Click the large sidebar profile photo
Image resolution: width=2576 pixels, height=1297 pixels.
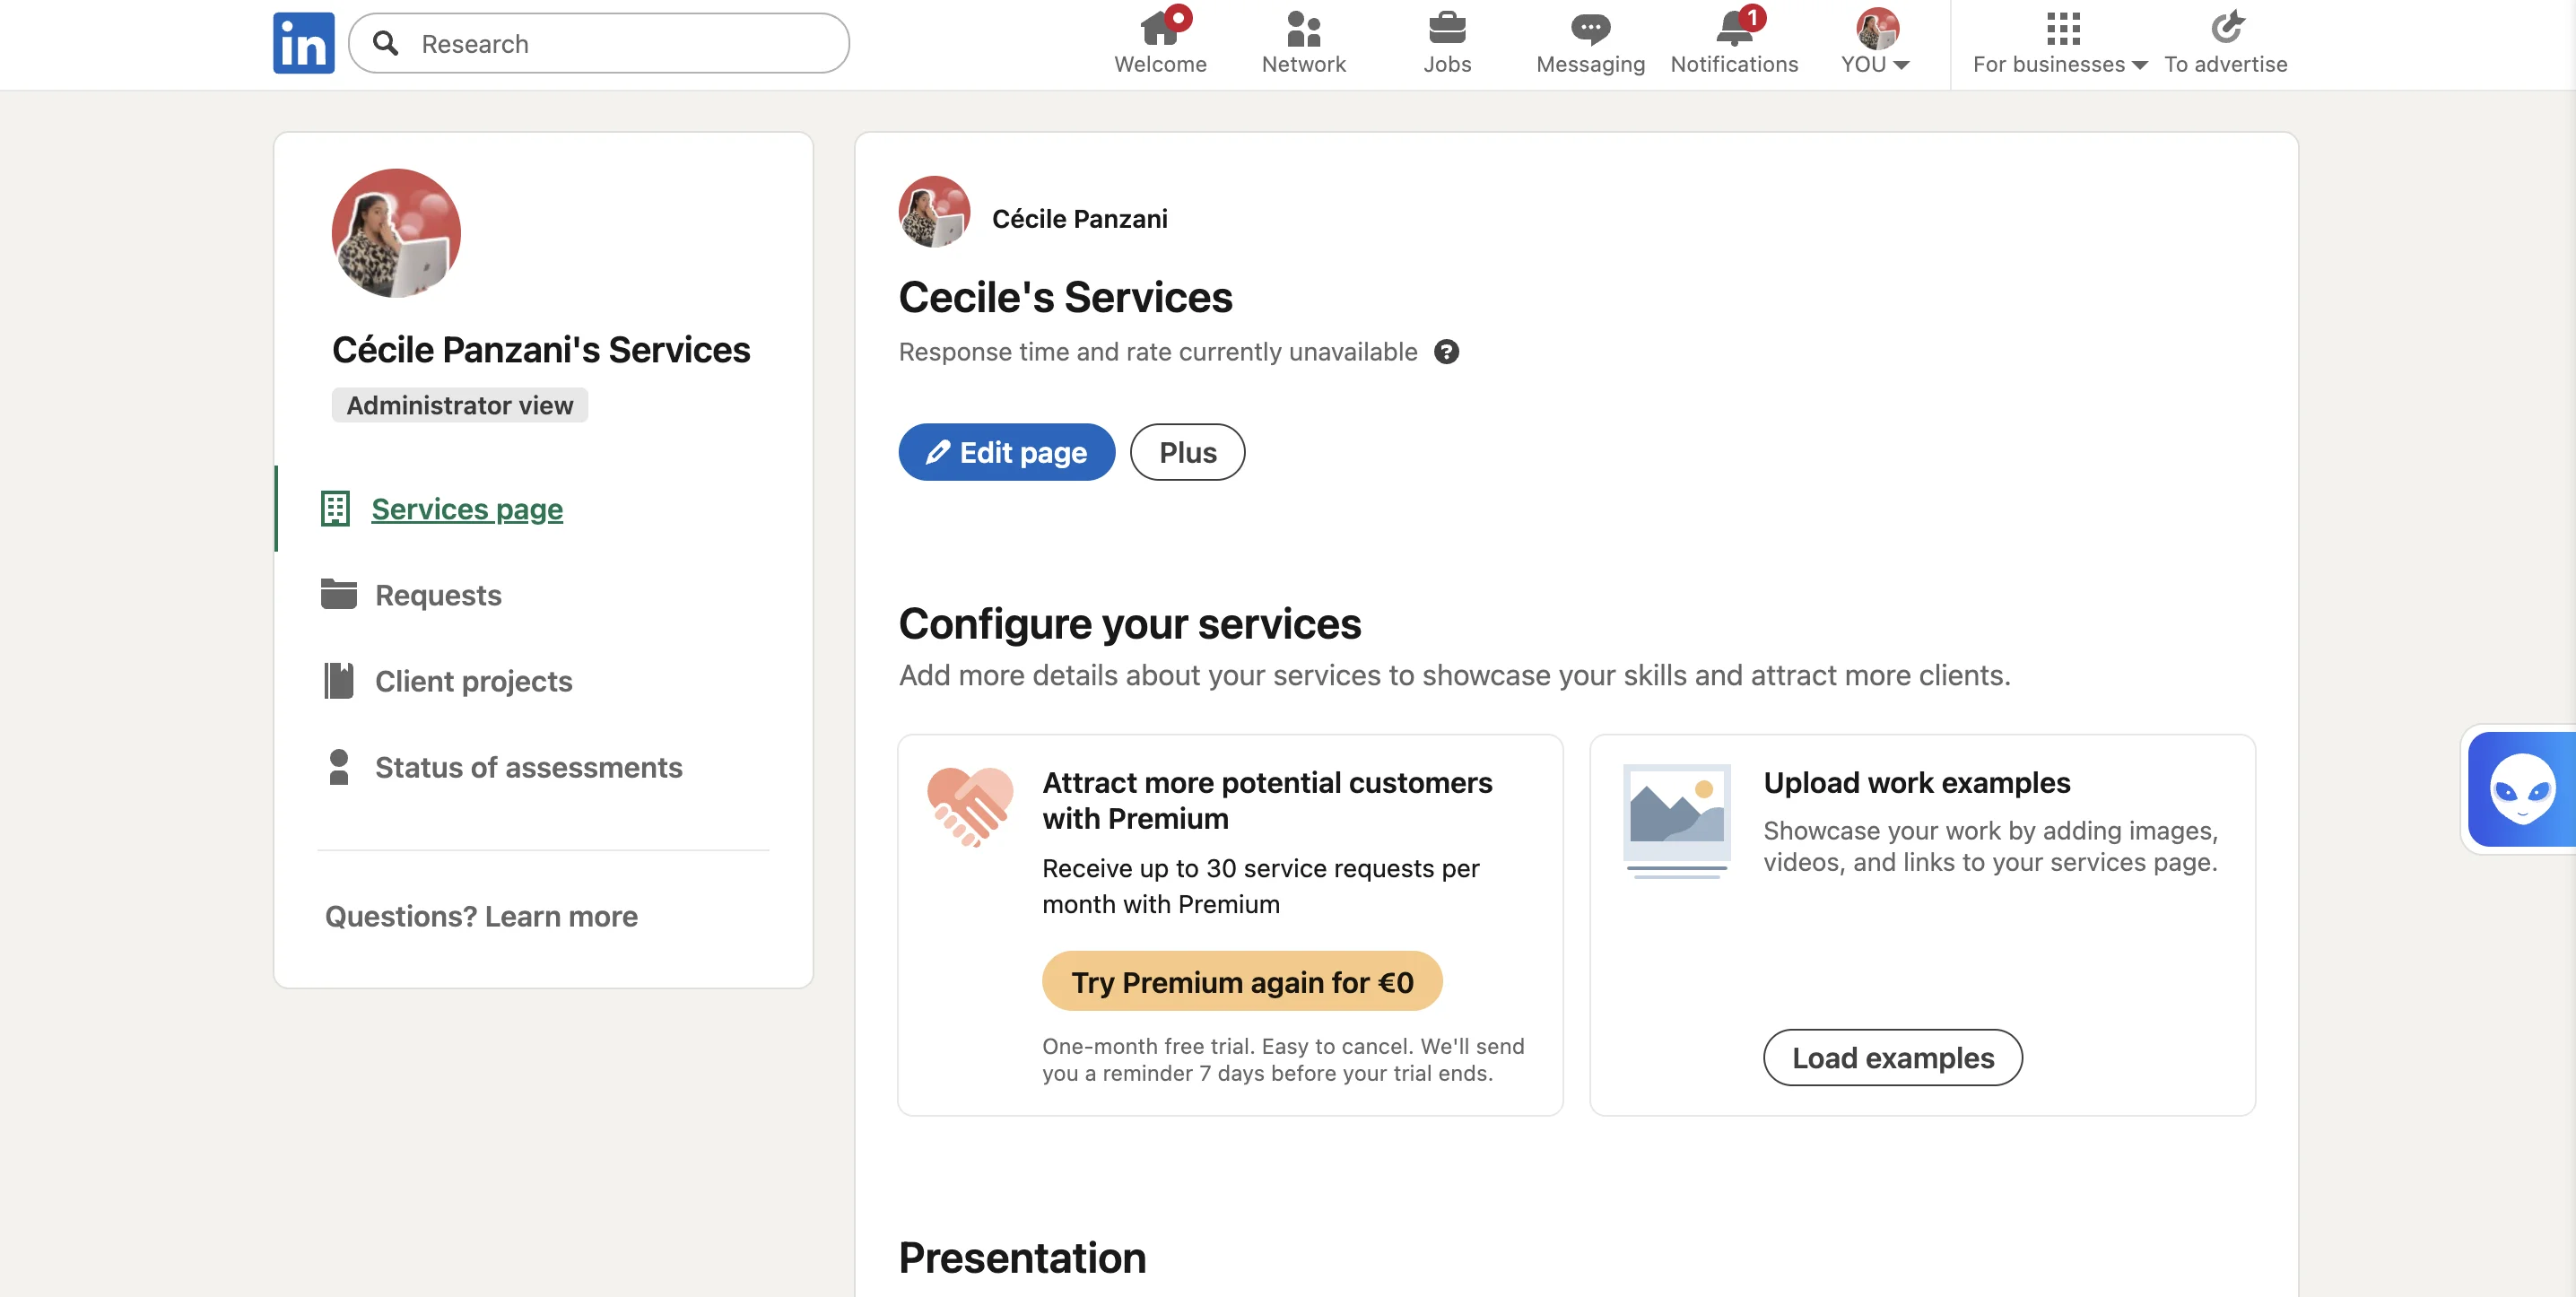[x=396, y=233]
